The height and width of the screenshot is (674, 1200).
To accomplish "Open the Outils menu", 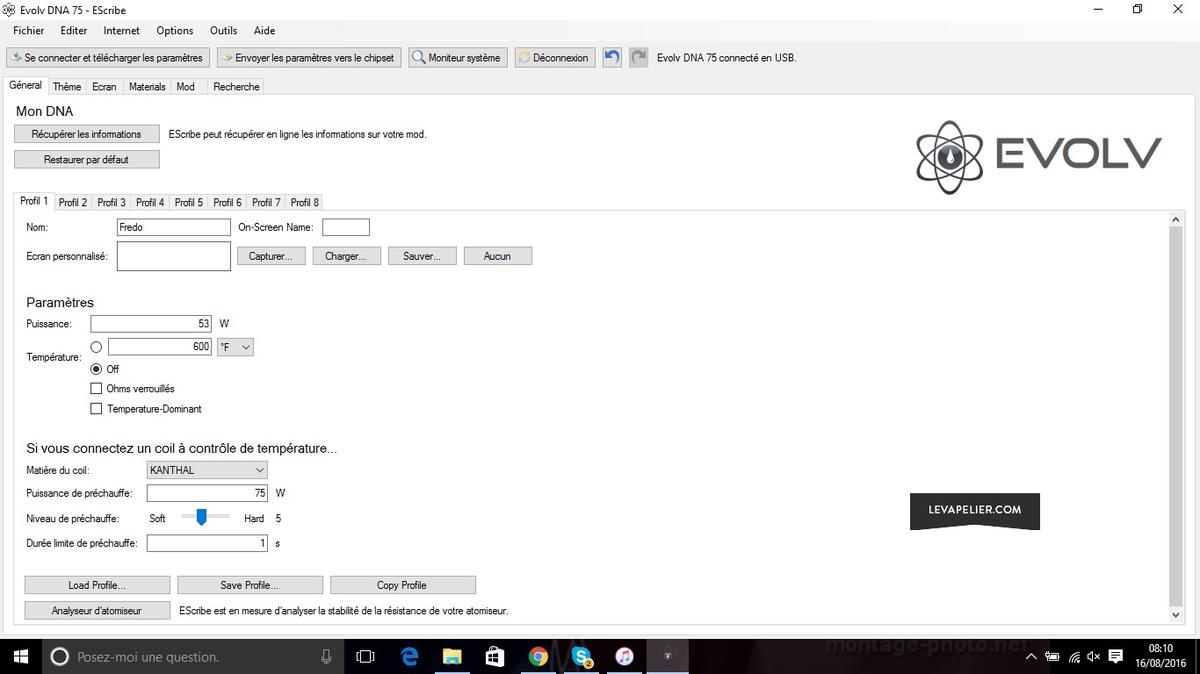I will point(224,31).
